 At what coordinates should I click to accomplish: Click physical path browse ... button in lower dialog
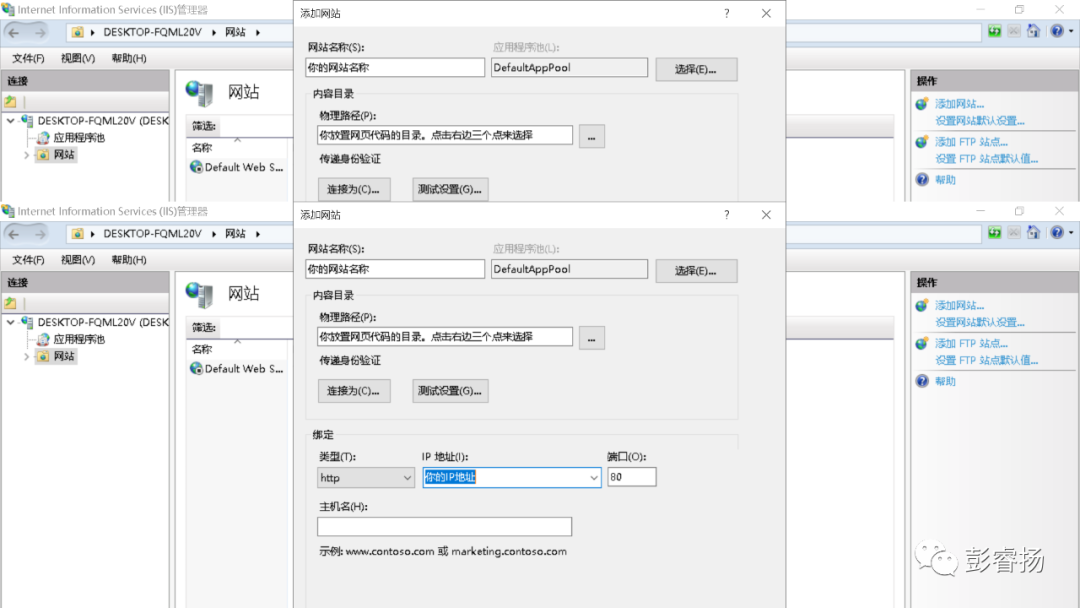coord(592,338)
